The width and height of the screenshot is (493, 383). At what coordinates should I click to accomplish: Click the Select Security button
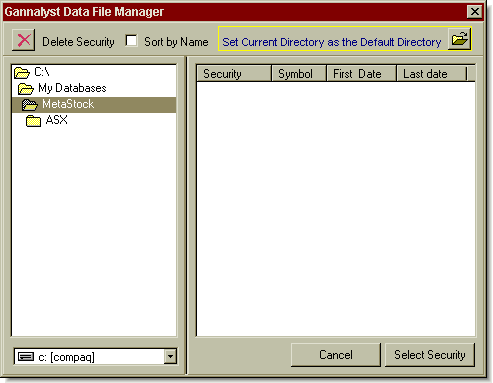click(430, 355)
